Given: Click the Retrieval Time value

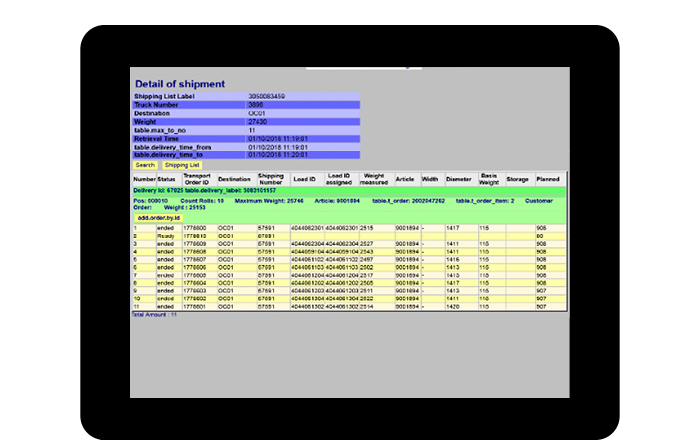Looking at the screenshot, I should click(x=278, y=139).
